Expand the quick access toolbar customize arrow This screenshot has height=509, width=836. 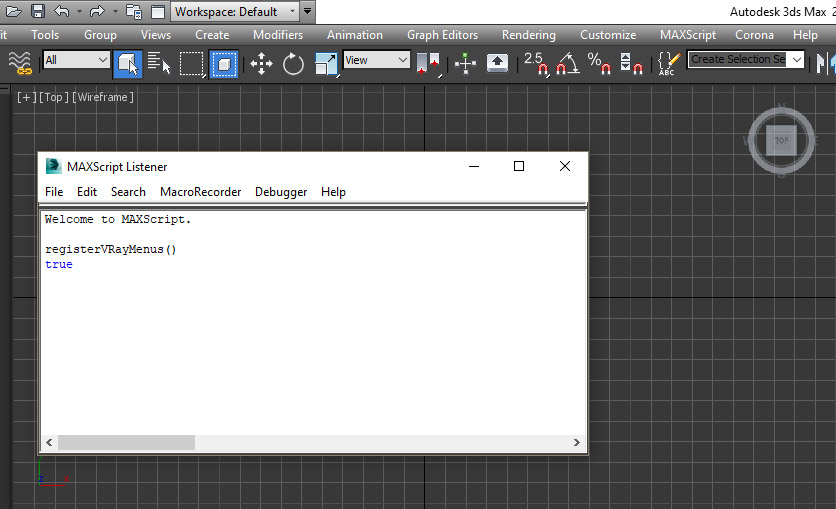308,11
